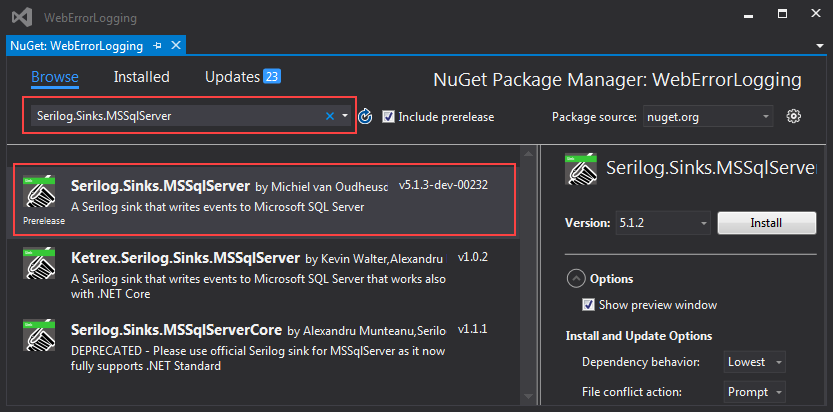This screenshot has height=412, width=833.
Task: Click the NuGet Package Manager: WebErrorLogging heading
Action: click(617, 80)
